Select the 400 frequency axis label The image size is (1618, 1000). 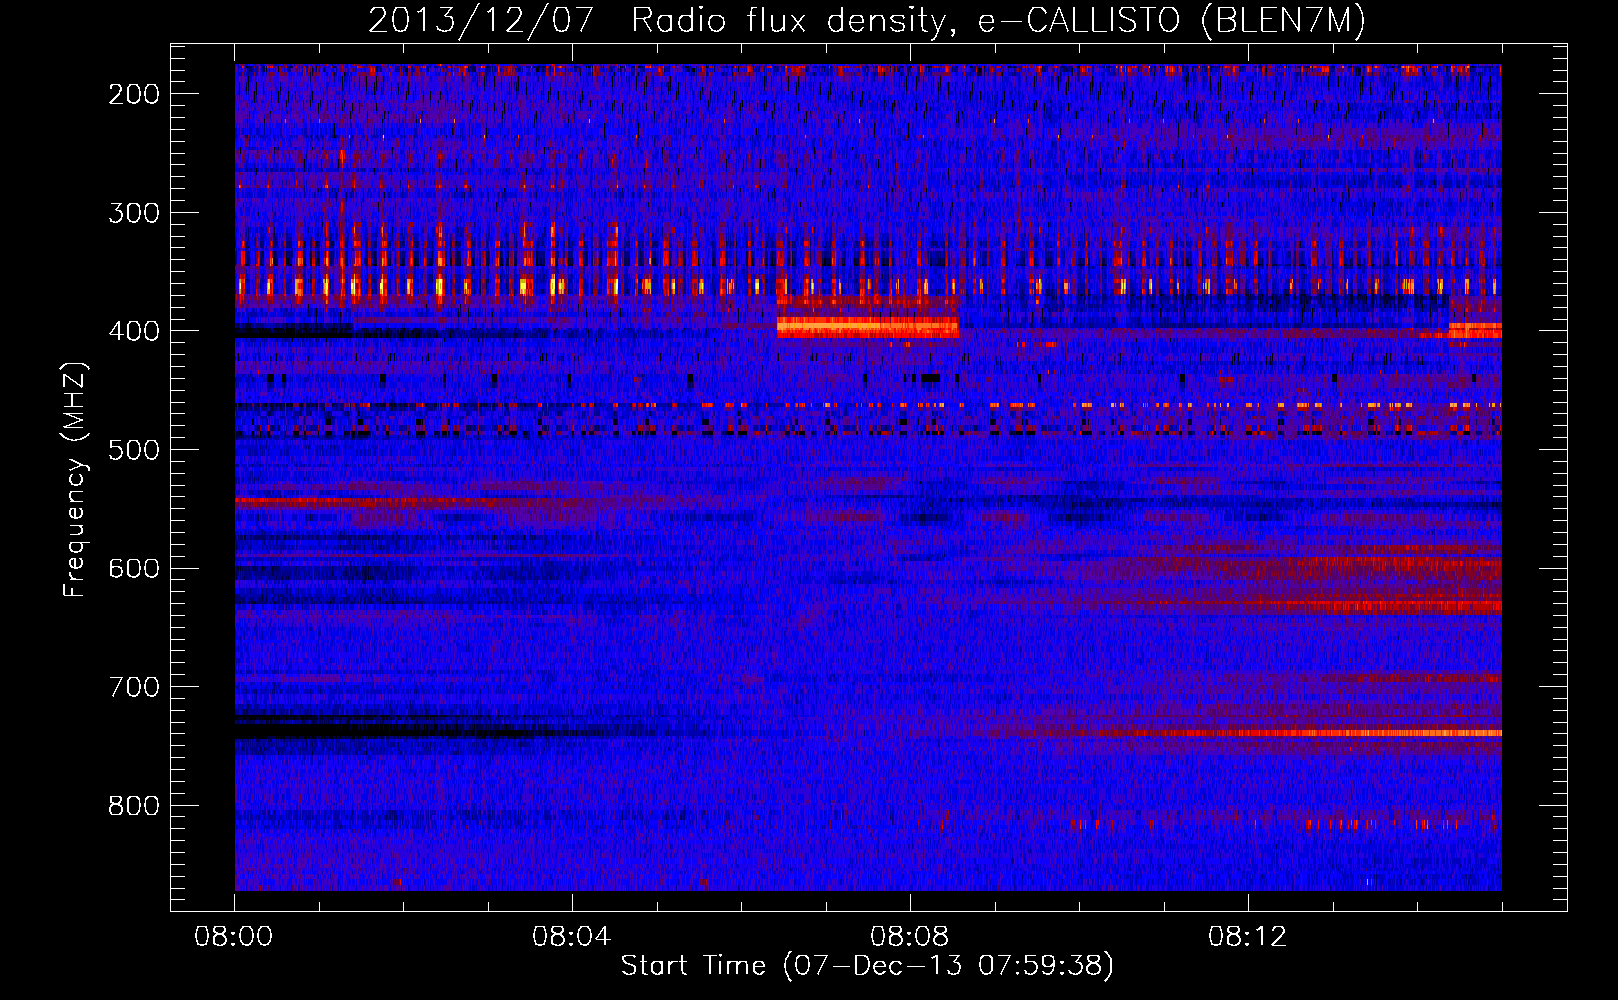(x=133, y=331)
